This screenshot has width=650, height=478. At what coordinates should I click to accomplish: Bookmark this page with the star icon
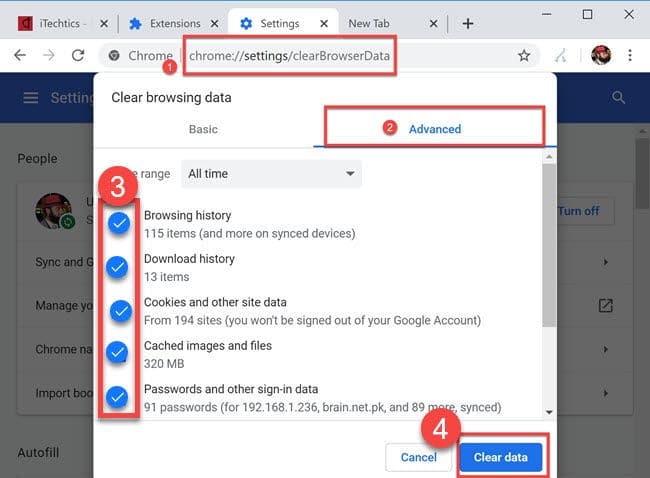point(524,56)
